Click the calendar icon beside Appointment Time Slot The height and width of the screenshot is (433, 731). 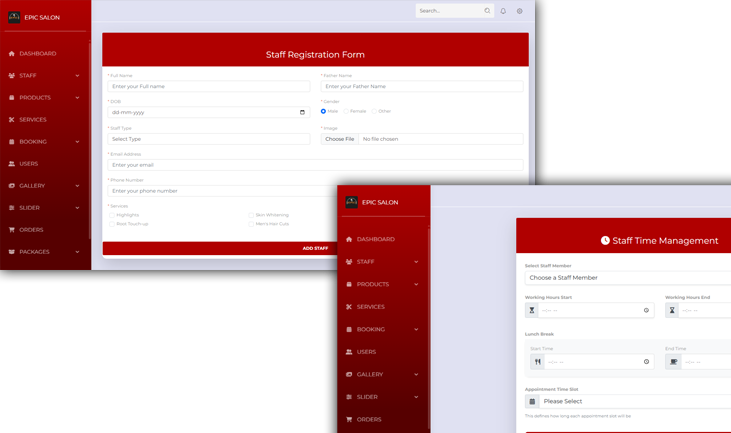pos(532,401)
